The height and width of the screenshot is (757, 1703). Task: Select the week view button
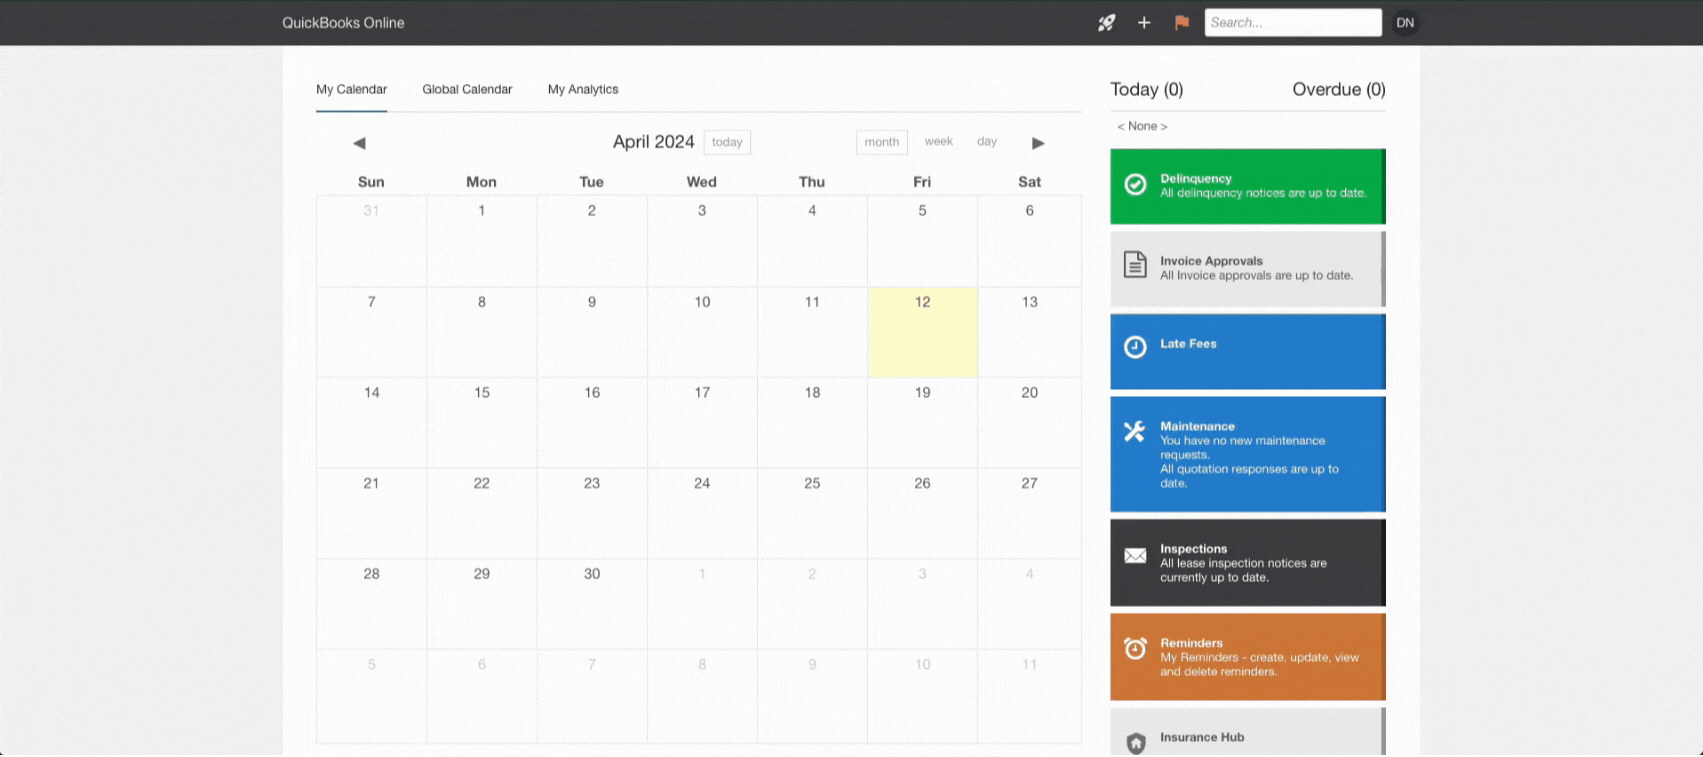(x=938, y=141)
